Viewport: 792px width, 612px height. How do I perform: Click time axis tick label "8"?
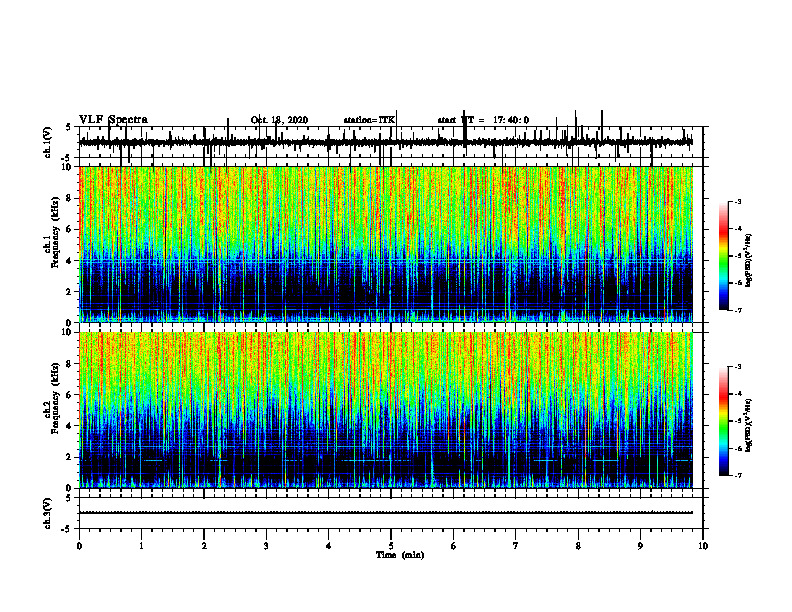click(x=578, y=546)
